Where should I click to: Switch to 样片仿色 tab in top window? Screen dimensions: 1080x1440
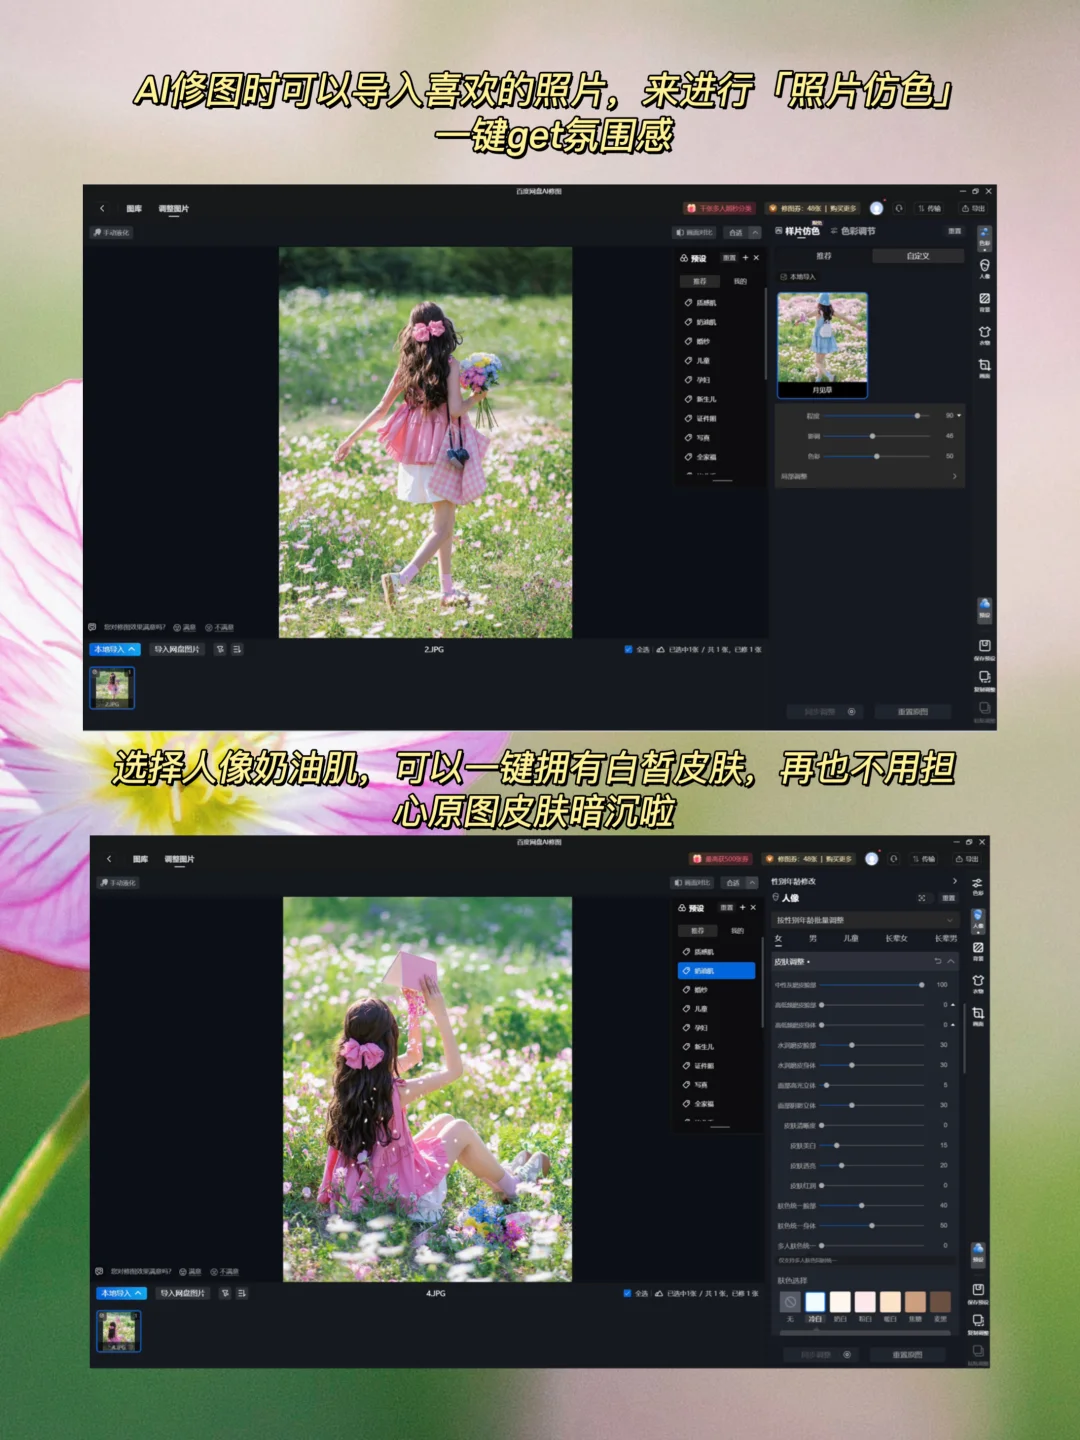tap(797, 231)
